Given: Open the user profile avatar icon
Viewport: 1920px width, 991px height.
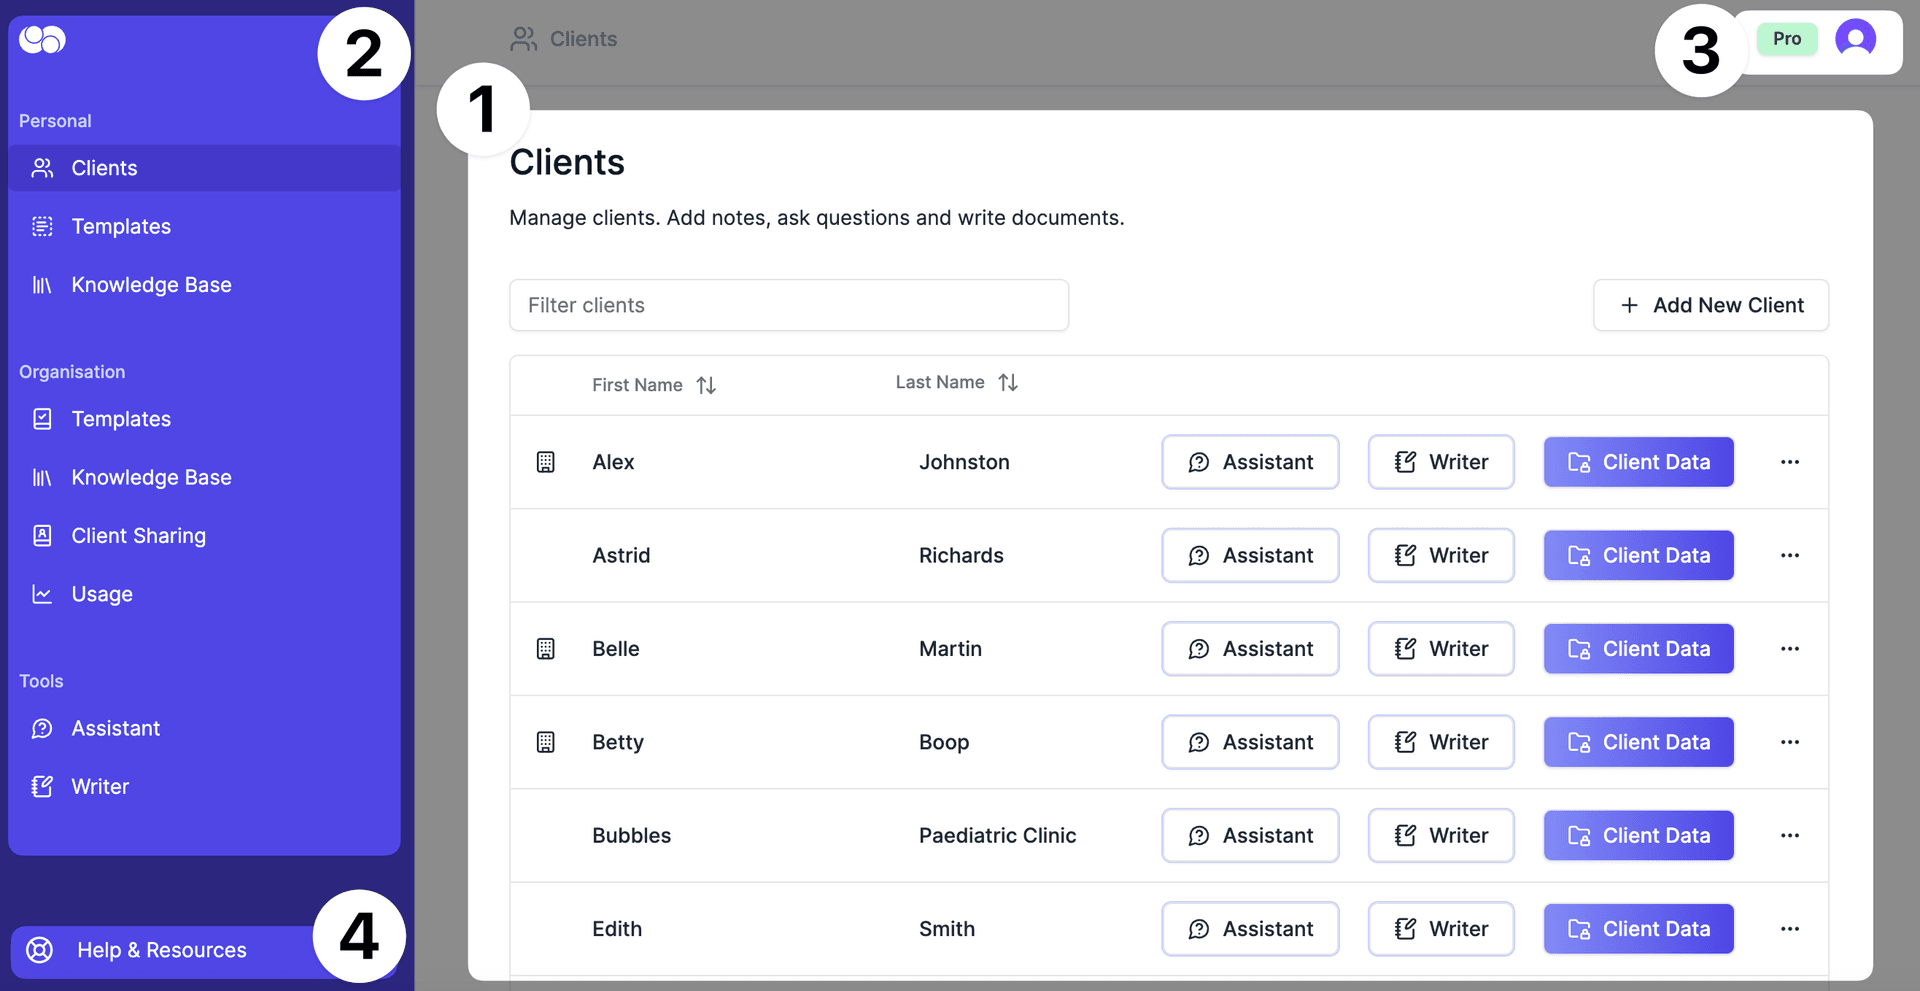Looking at the screenshot, I should tap(1855, 40).
